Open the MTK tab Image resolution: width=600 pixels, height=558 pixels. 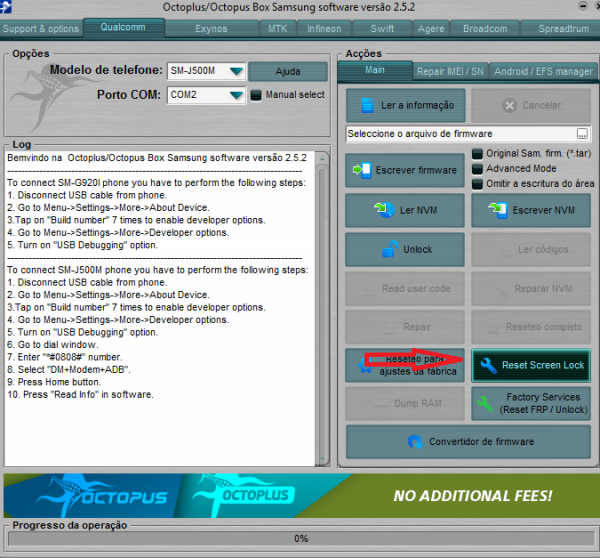click(278, 29)
